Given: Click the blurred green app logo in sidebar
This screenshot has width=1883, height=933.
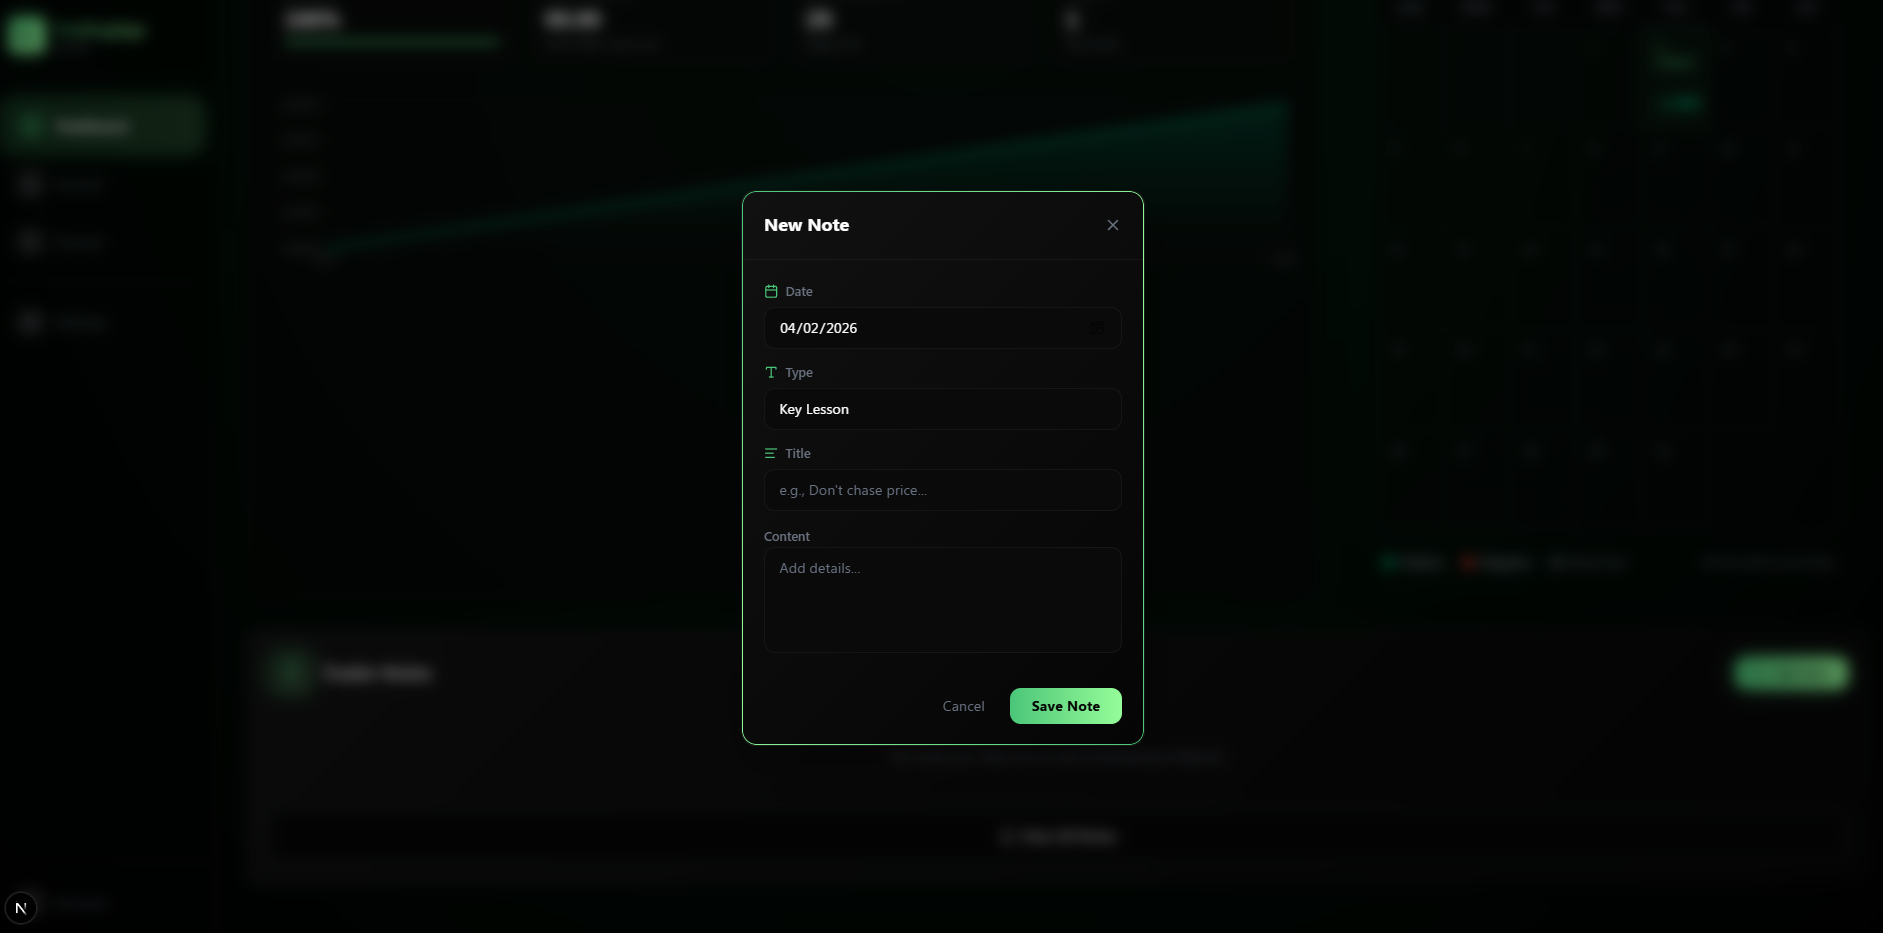Looking at the screenshot, I should pos(26,34).
